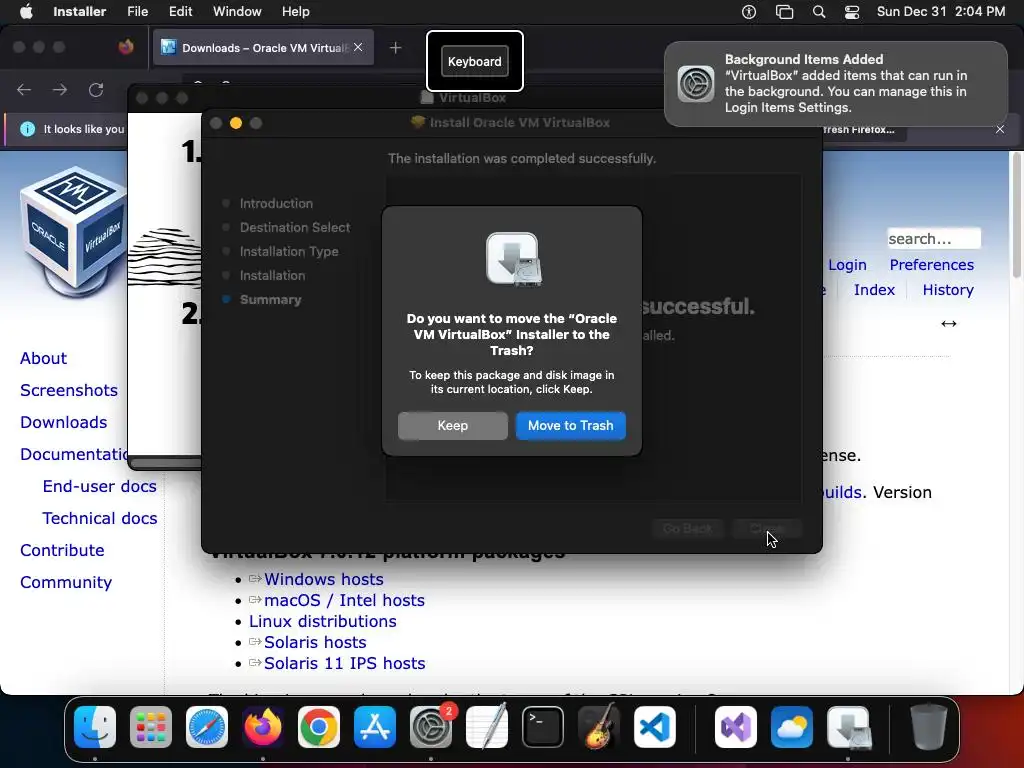Close the Downloads Firefox tab

(358, 47)
